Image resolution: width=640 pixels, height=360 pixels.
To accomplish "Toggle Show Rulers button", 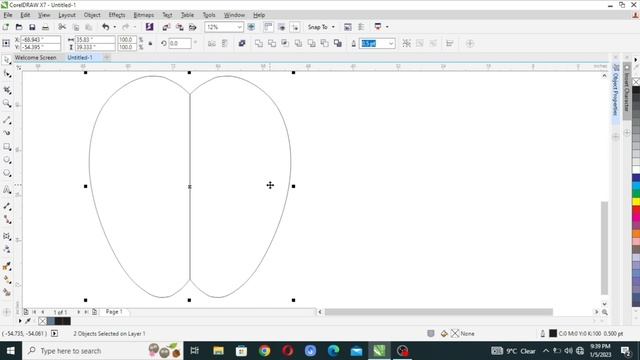I will (268, 27).
